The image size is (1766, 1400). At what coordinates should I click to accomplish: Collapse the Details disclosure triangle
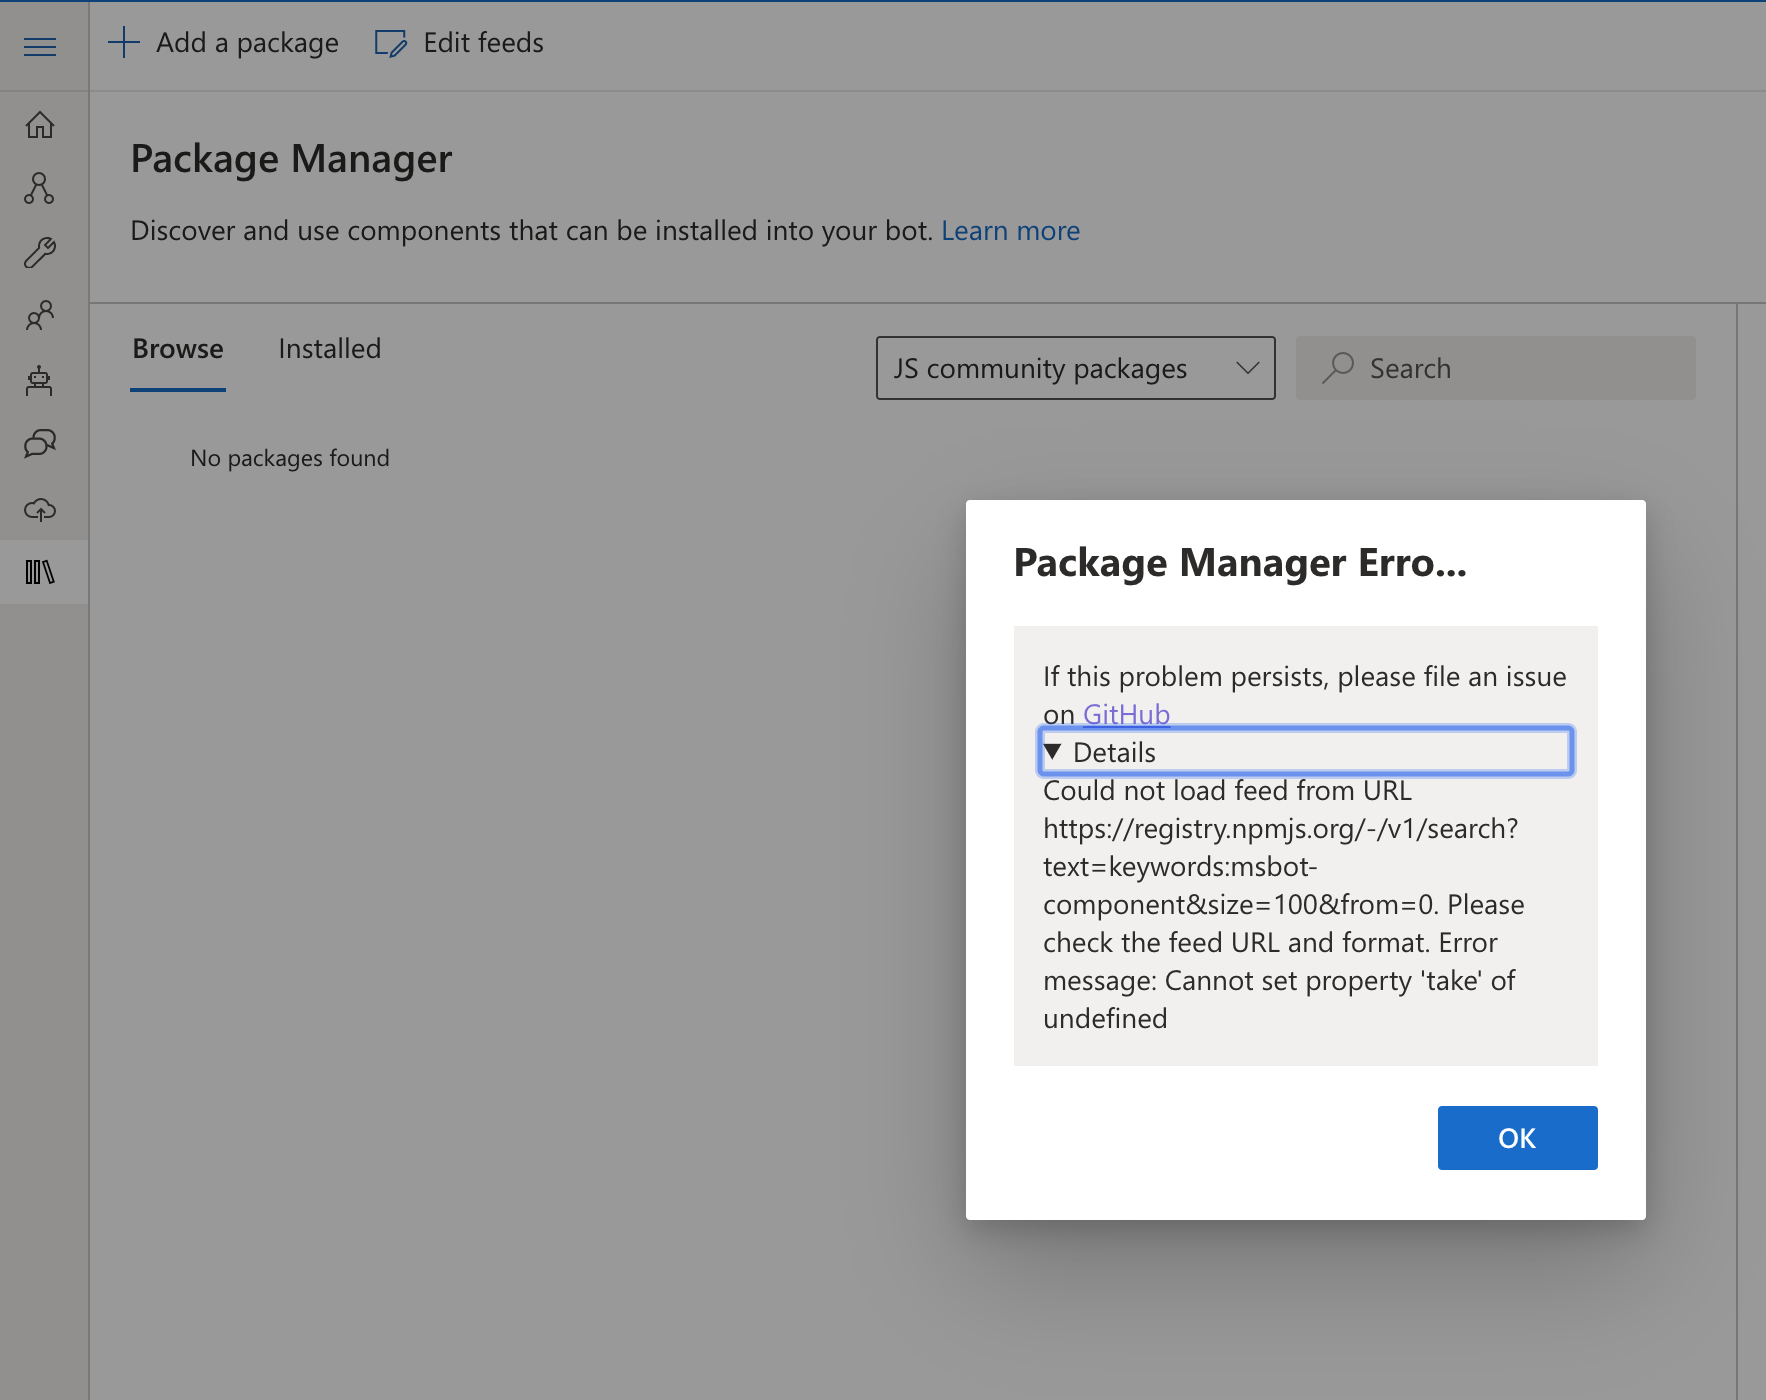pos(1052,751)
